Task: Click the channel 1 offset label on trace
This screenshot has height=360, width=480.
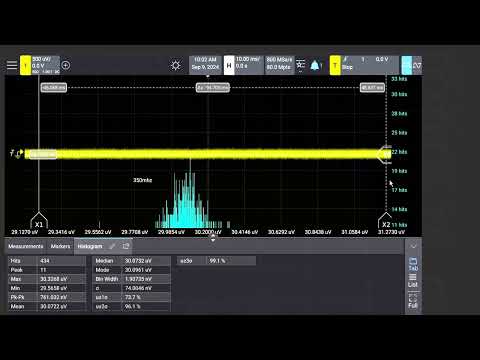Action: (x=43, y=154)
